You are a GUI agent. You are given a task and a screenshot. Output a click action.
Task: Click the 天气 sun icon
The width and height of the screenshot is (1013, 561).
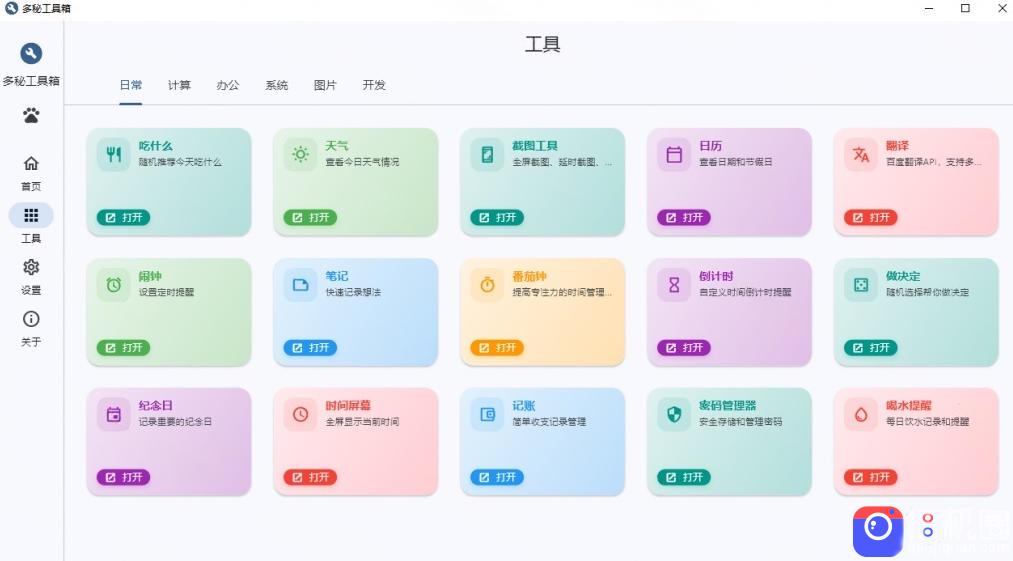click(x=300, y=154)
